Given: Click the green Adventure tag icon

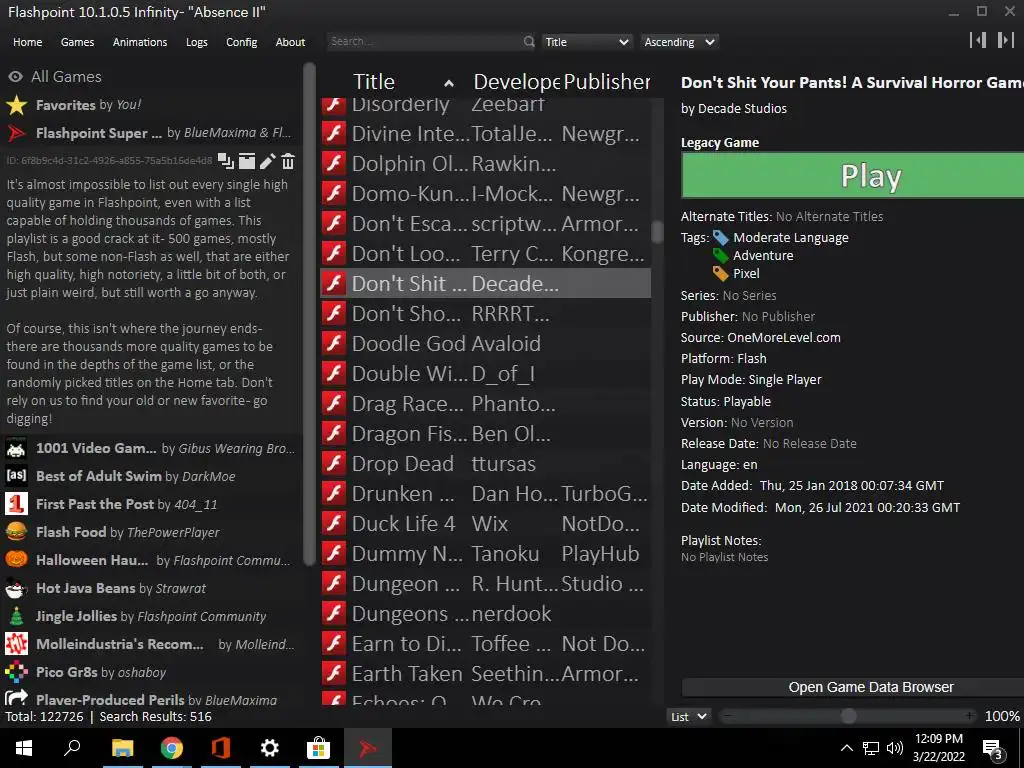Looking at the screenshot, I should 720,255.
